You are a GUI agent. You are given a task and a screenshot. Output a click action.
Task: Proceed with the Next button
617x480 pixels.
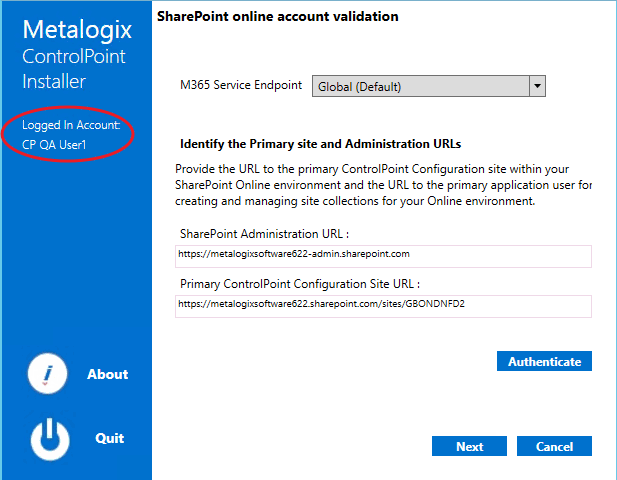(x=469, y=446)
